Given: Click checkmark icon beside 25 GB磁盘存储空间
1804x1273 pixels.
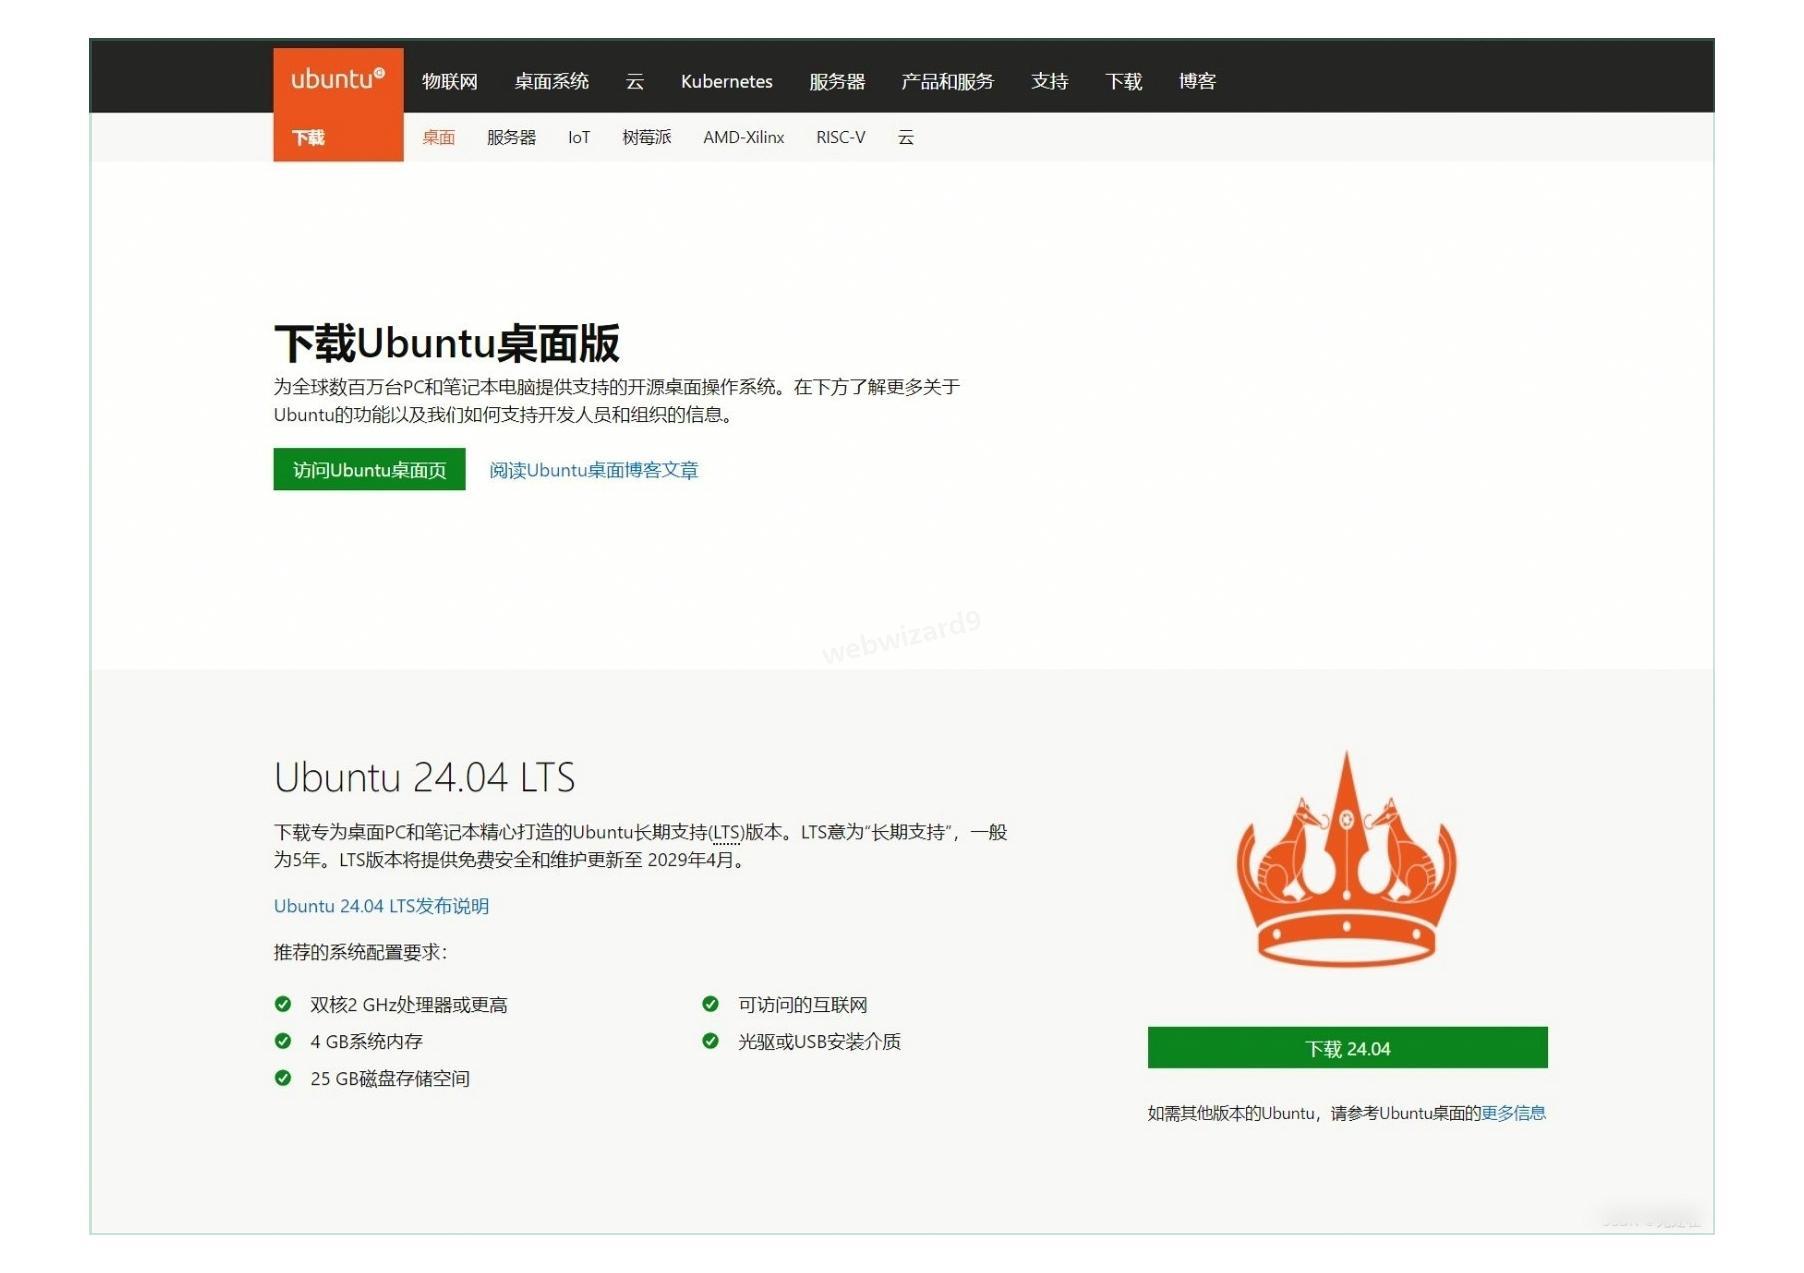Looking at the screenshot, I should [283, 1078].
